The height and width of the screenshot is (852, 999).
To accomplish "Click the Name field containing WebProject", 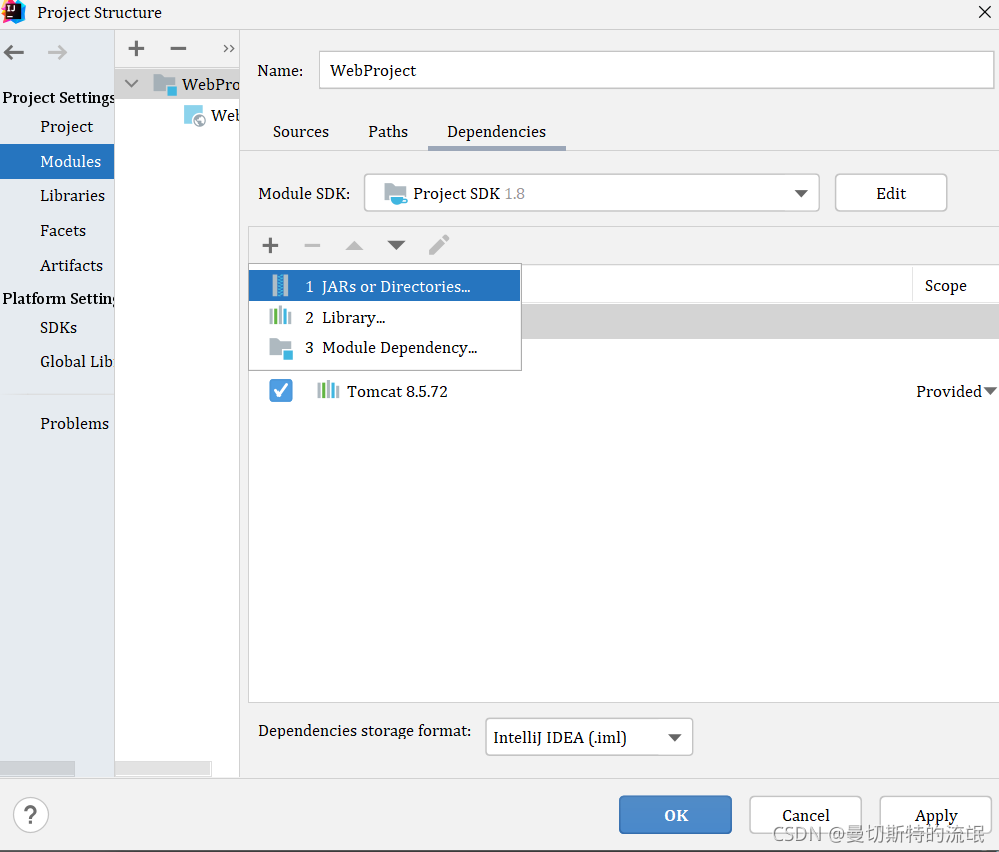I will (656, 70).
